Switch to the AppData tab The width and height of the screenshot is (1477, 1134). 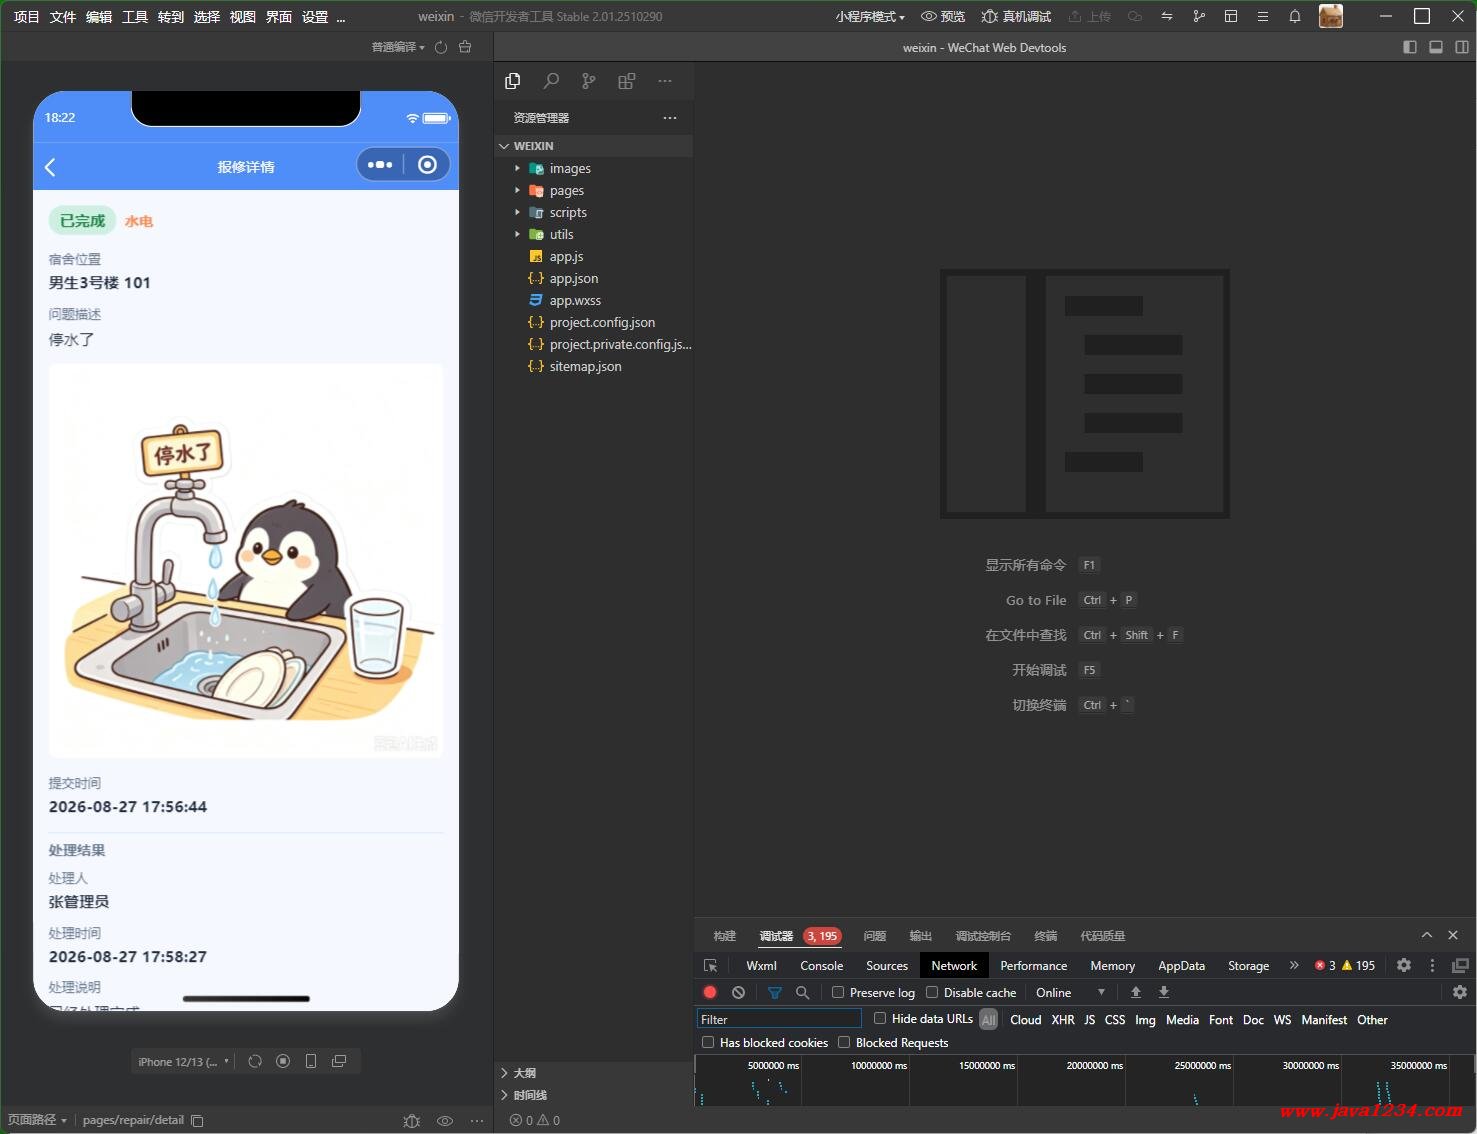coord(1181,965)
